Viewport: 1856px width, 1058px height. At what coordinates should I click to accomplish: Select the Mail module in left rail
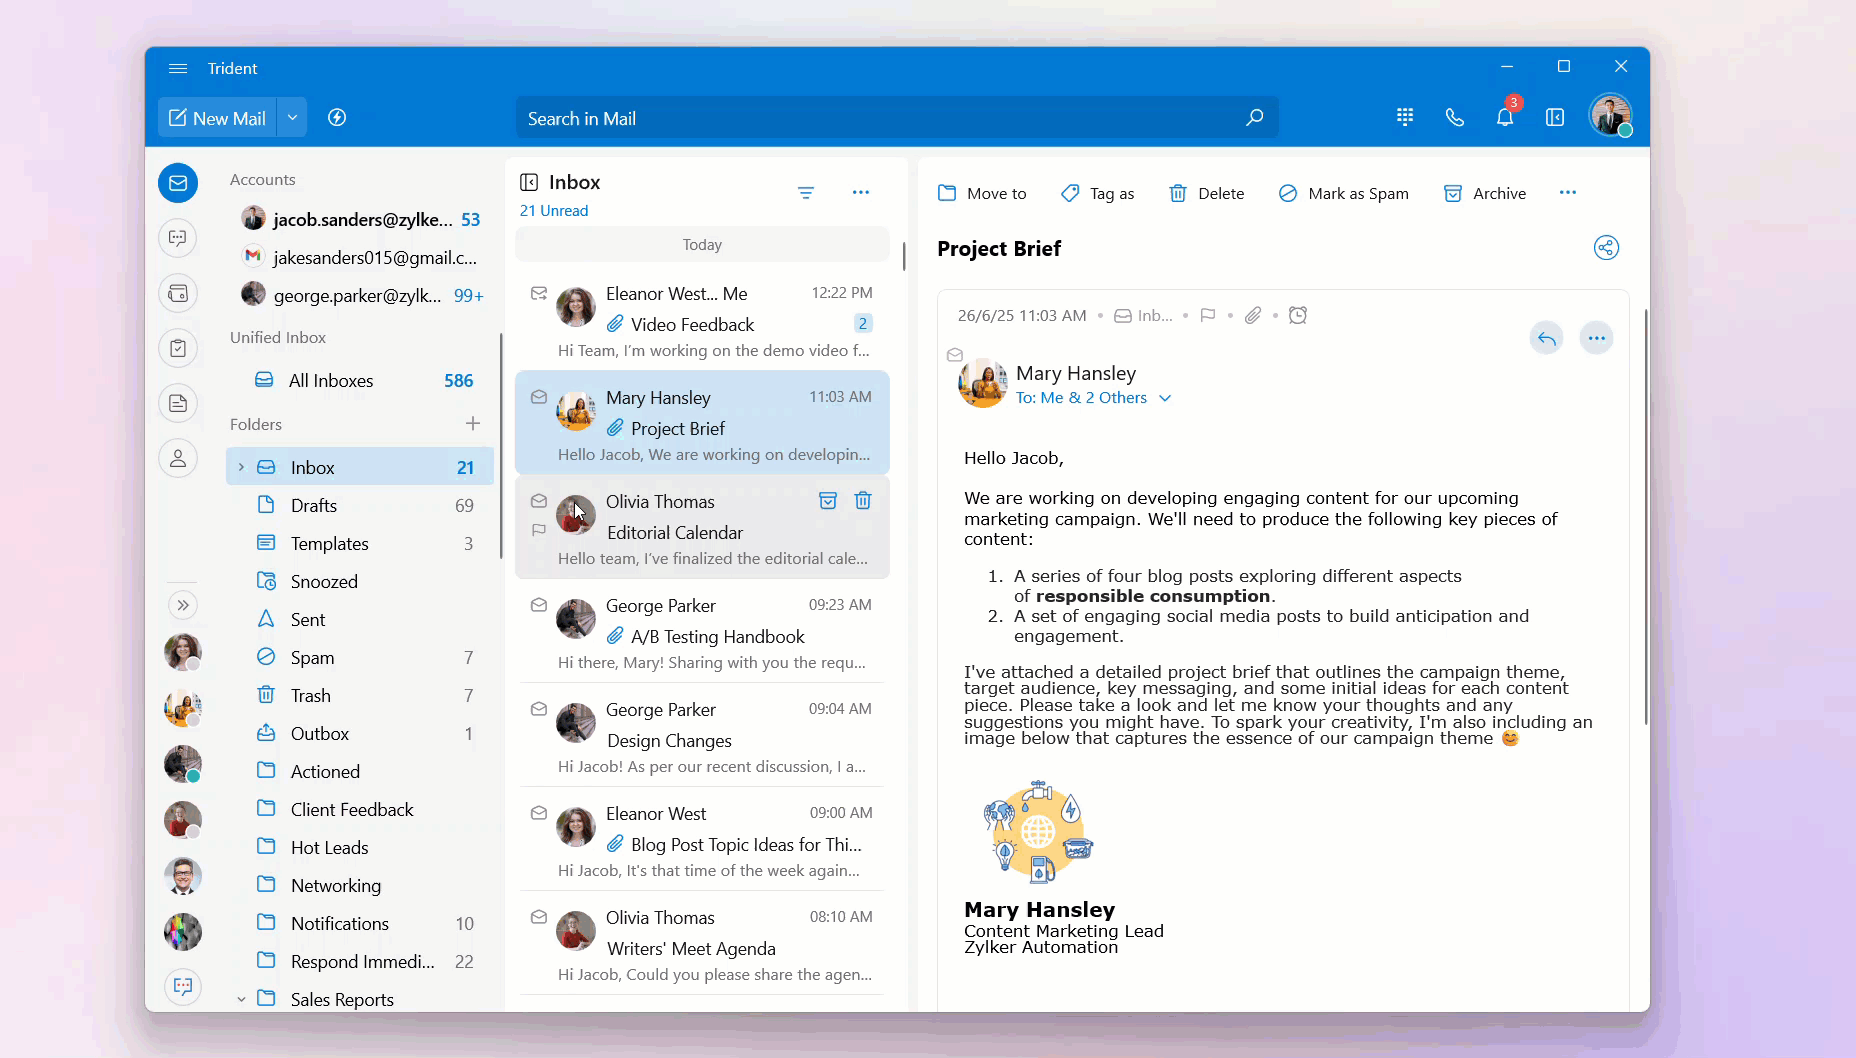tap(178, 183)
